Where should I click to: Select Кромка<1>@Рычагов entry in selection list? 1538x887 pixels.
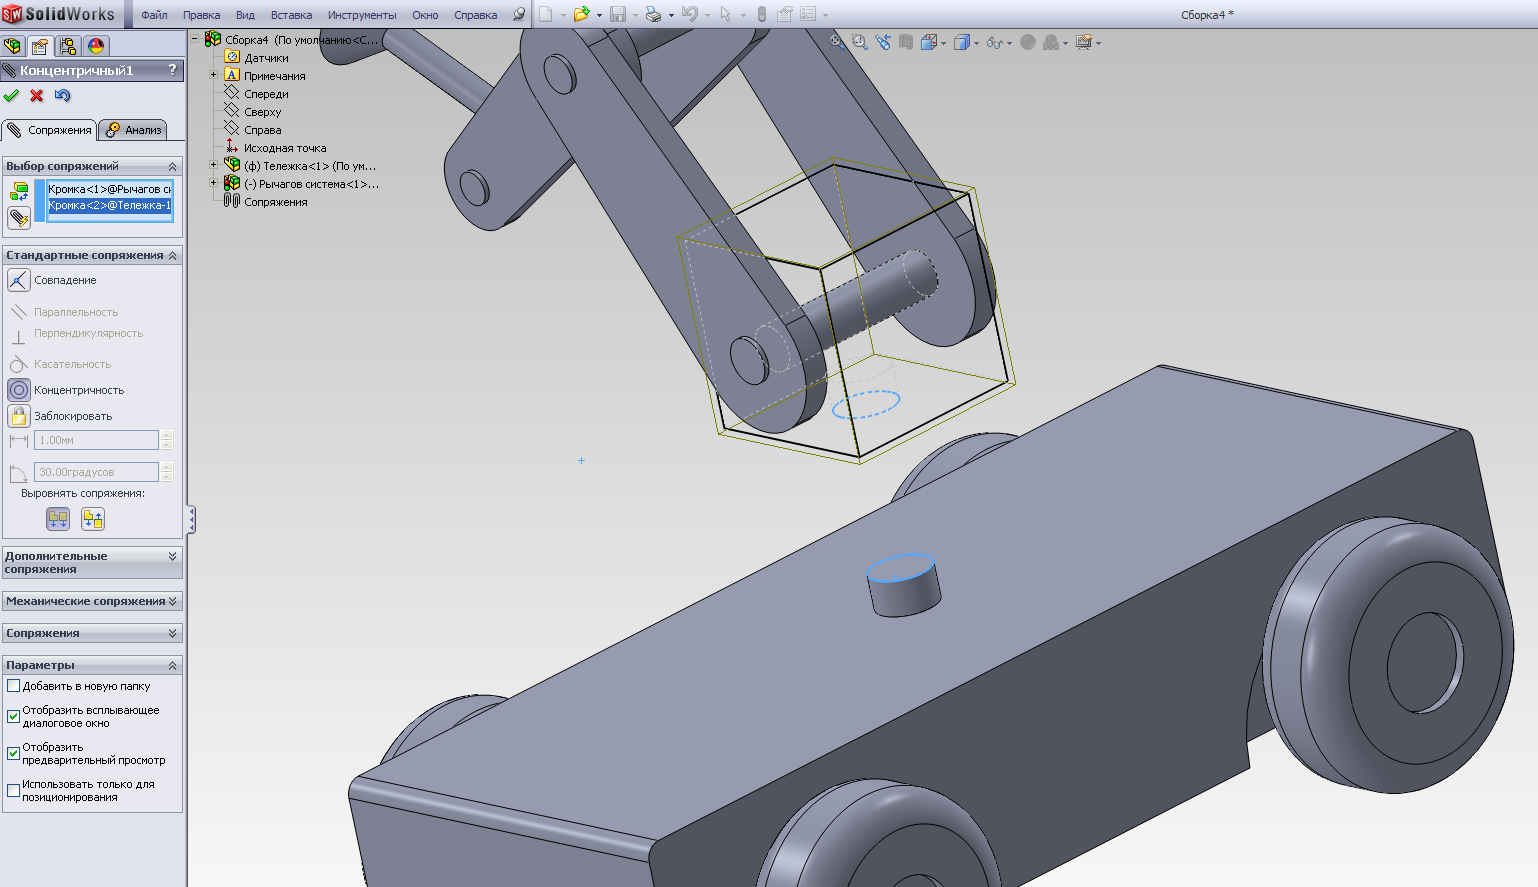[x=110, y=189]
